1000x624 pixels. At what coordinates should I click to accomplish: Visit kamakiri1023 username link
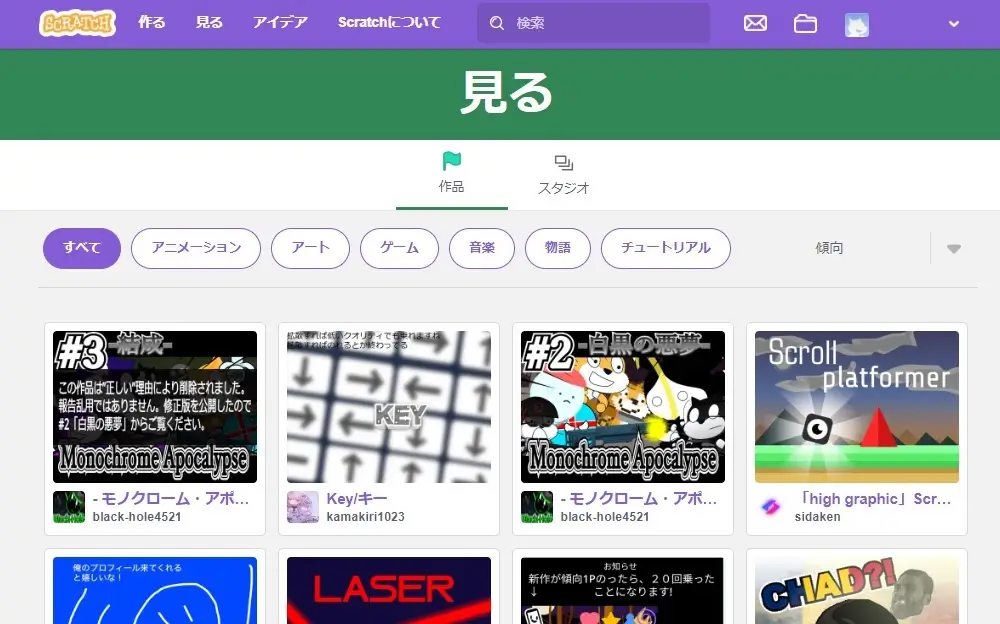coord(365,517)
